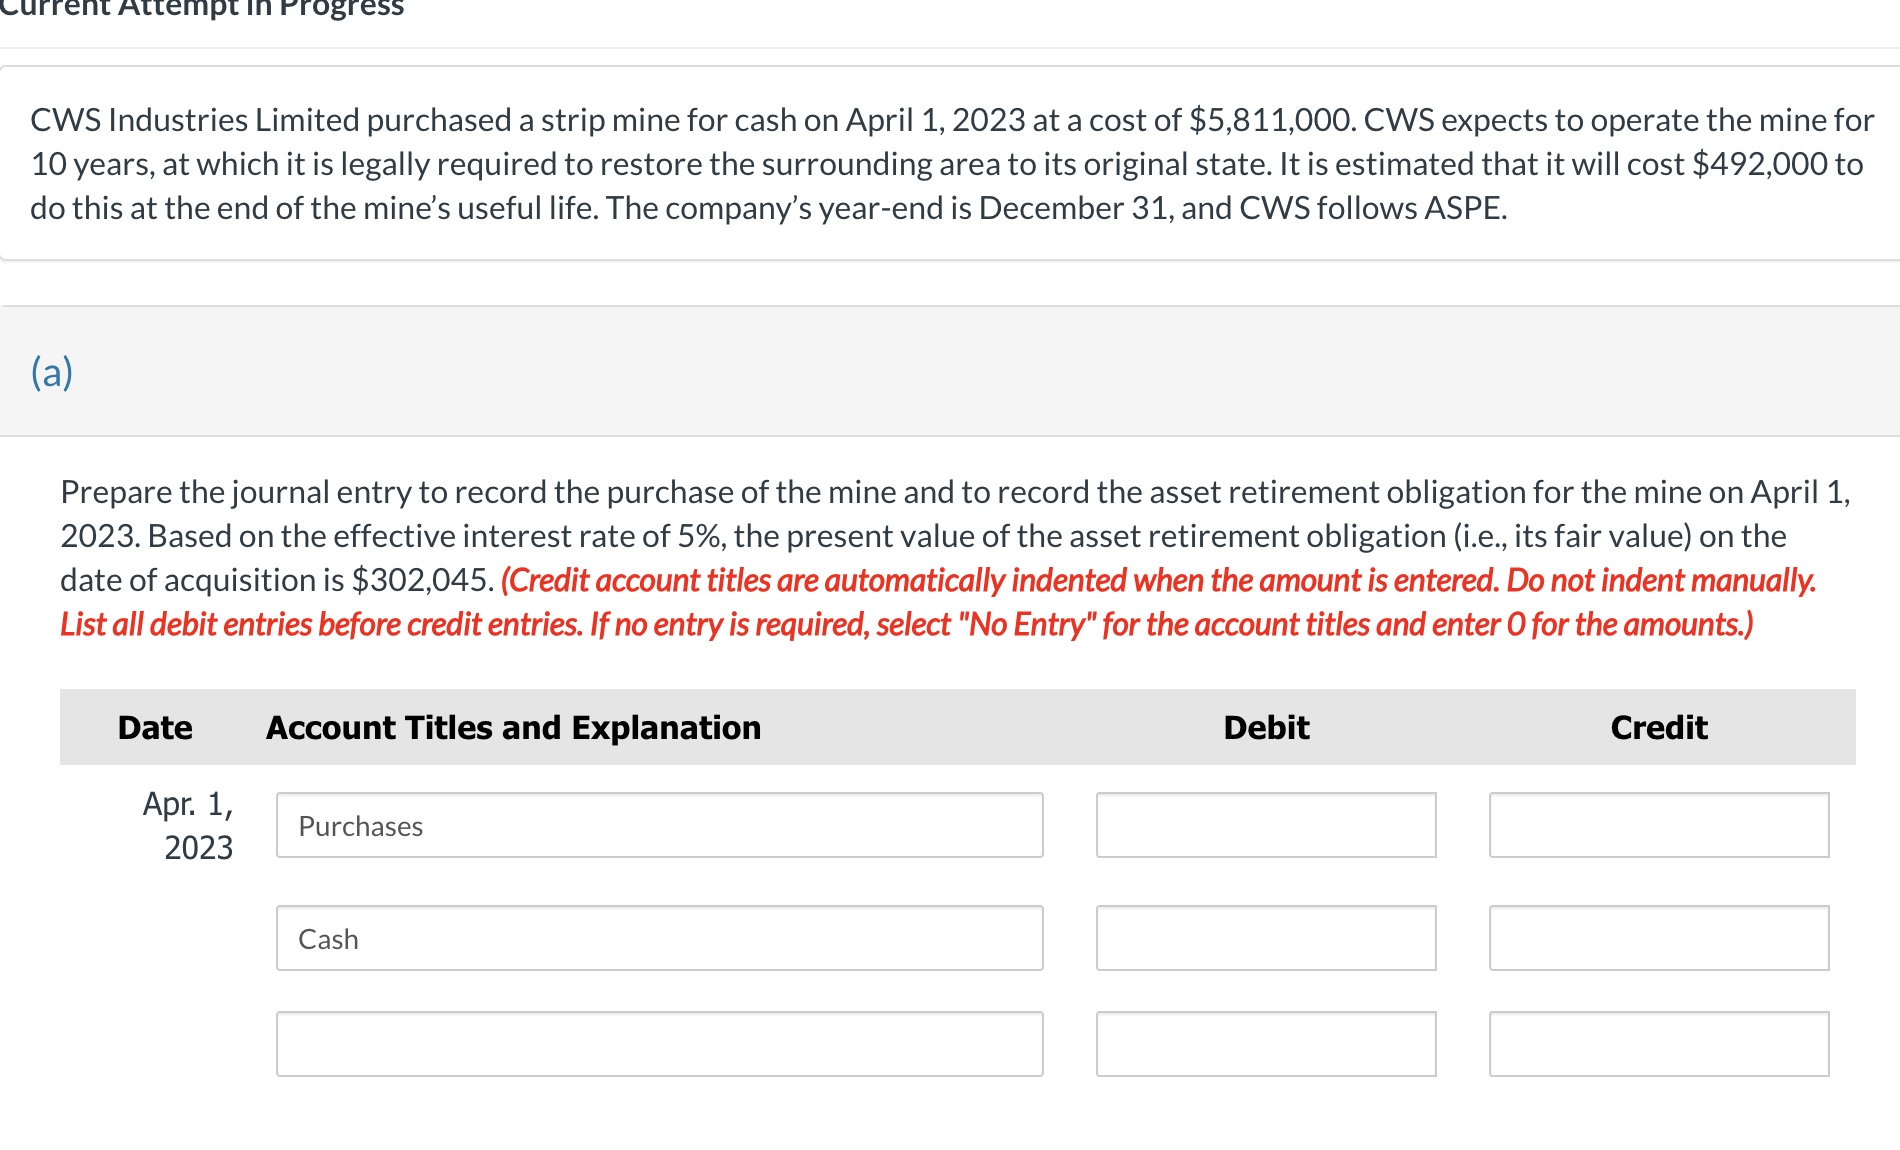Click the Credit column header
1900x1150 pixels.
pyautogui.click(x=1658, y=727)
